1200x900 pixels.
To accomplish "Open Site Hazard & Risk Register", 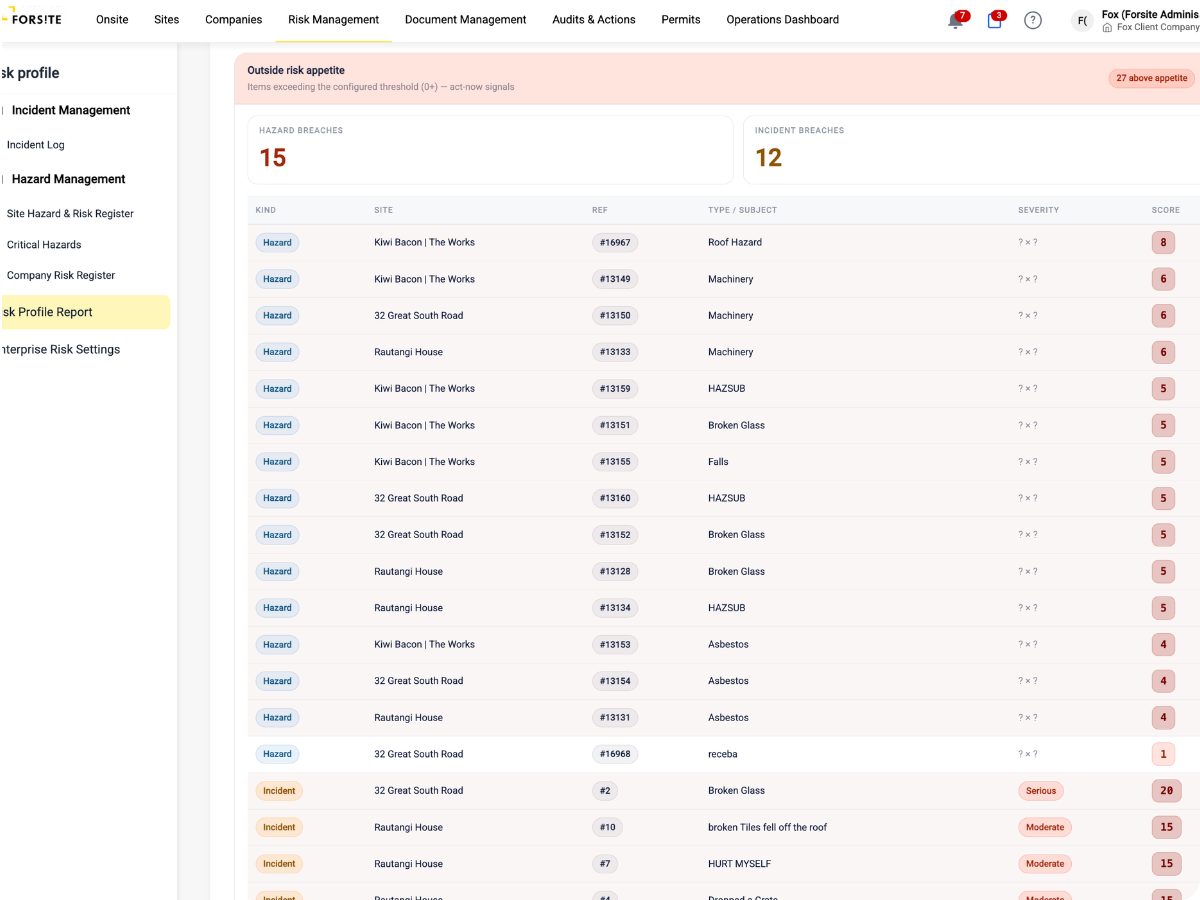I will pos(70,214).
